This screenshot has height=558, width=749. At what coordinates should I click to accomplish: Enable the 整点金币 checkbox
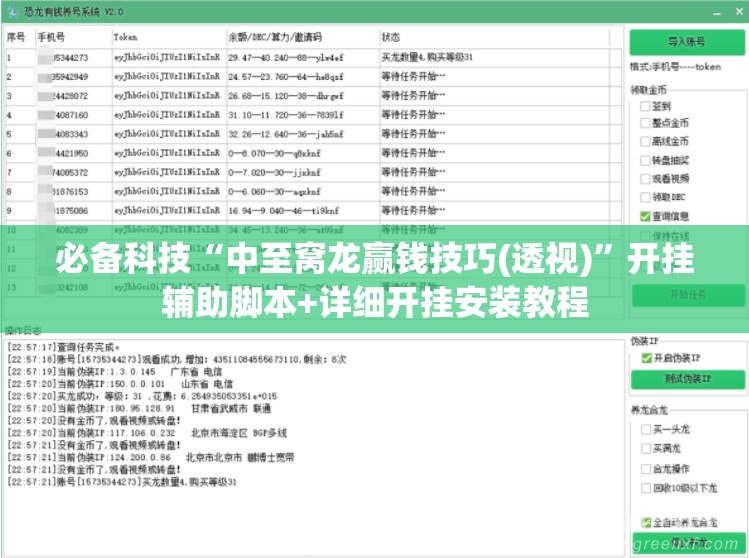(645, 123)
